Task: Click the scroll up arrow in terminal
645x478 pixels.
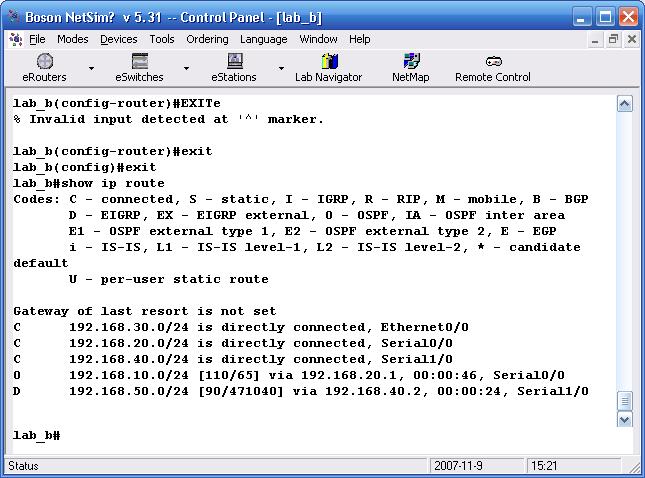Action: [624, 104]
